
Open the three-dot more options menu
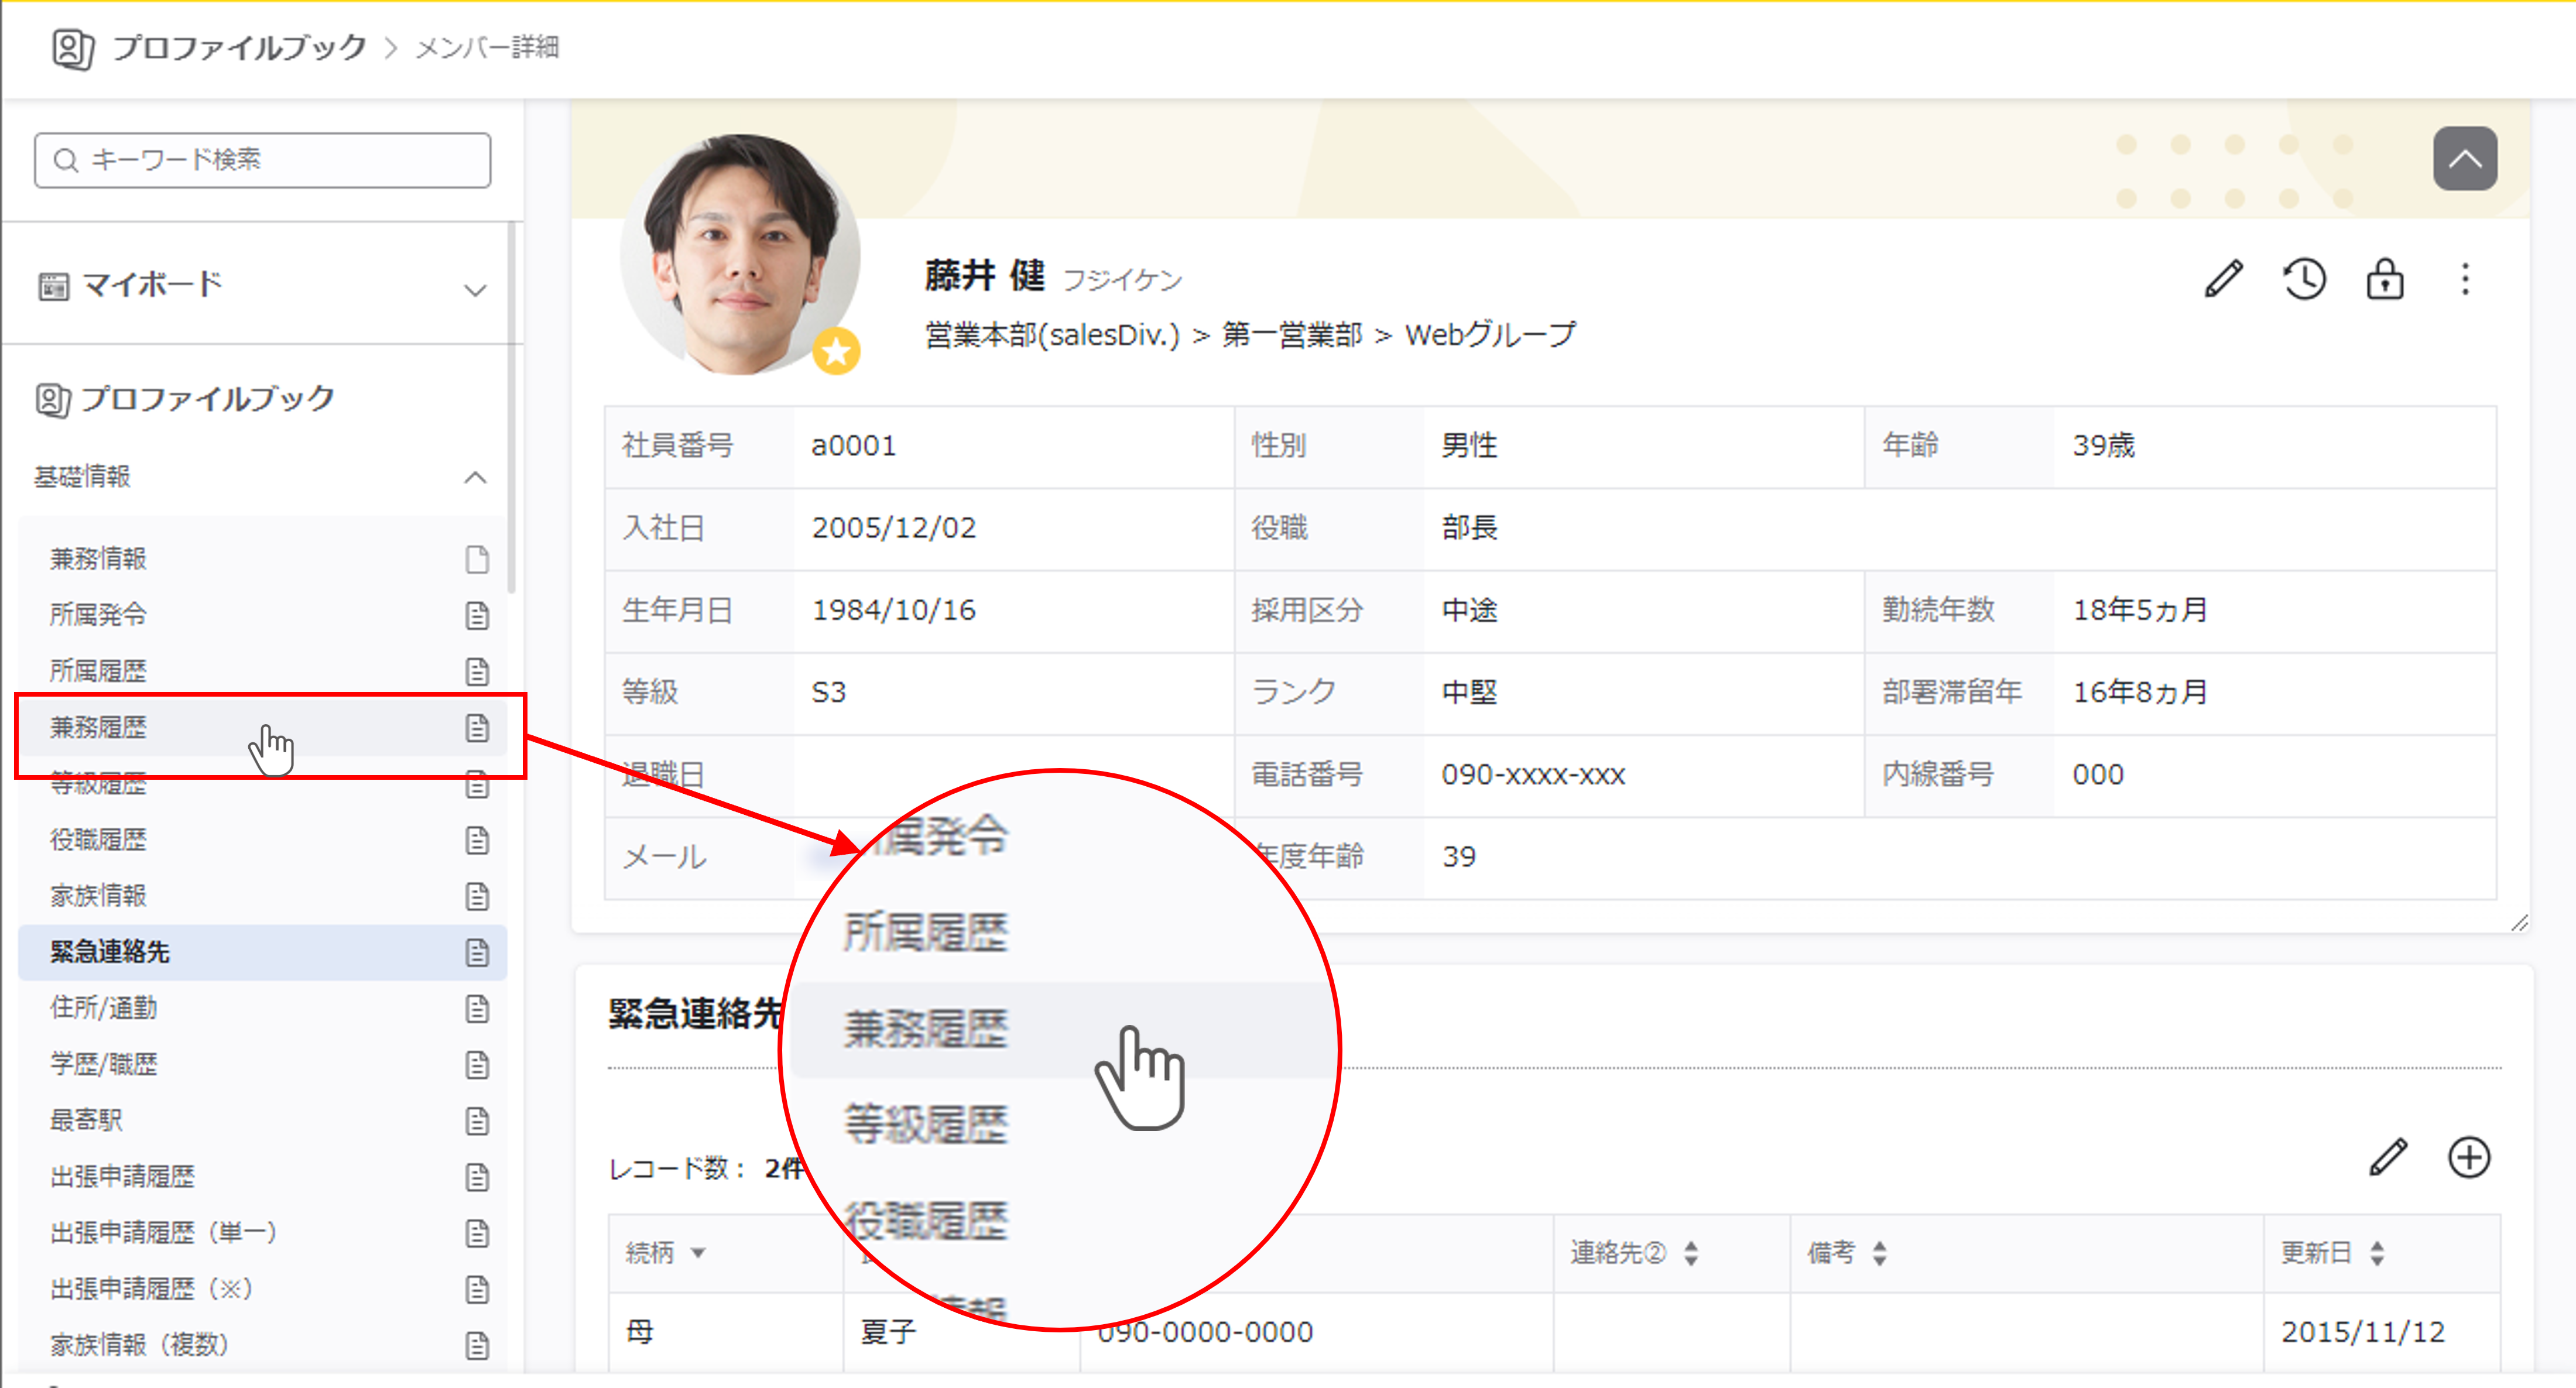(x=2465, y=279)
